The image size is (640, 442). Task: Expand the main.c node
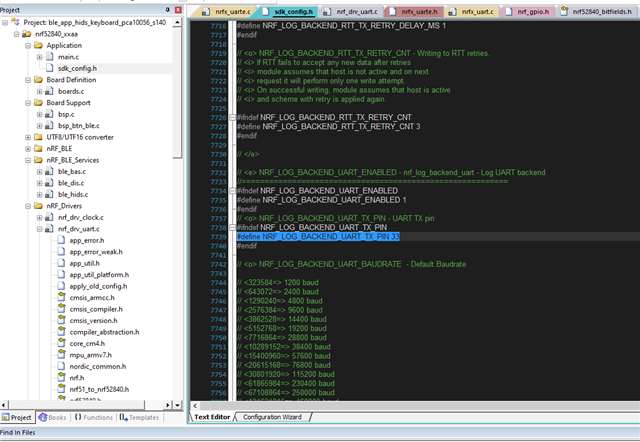click(40, 57)
